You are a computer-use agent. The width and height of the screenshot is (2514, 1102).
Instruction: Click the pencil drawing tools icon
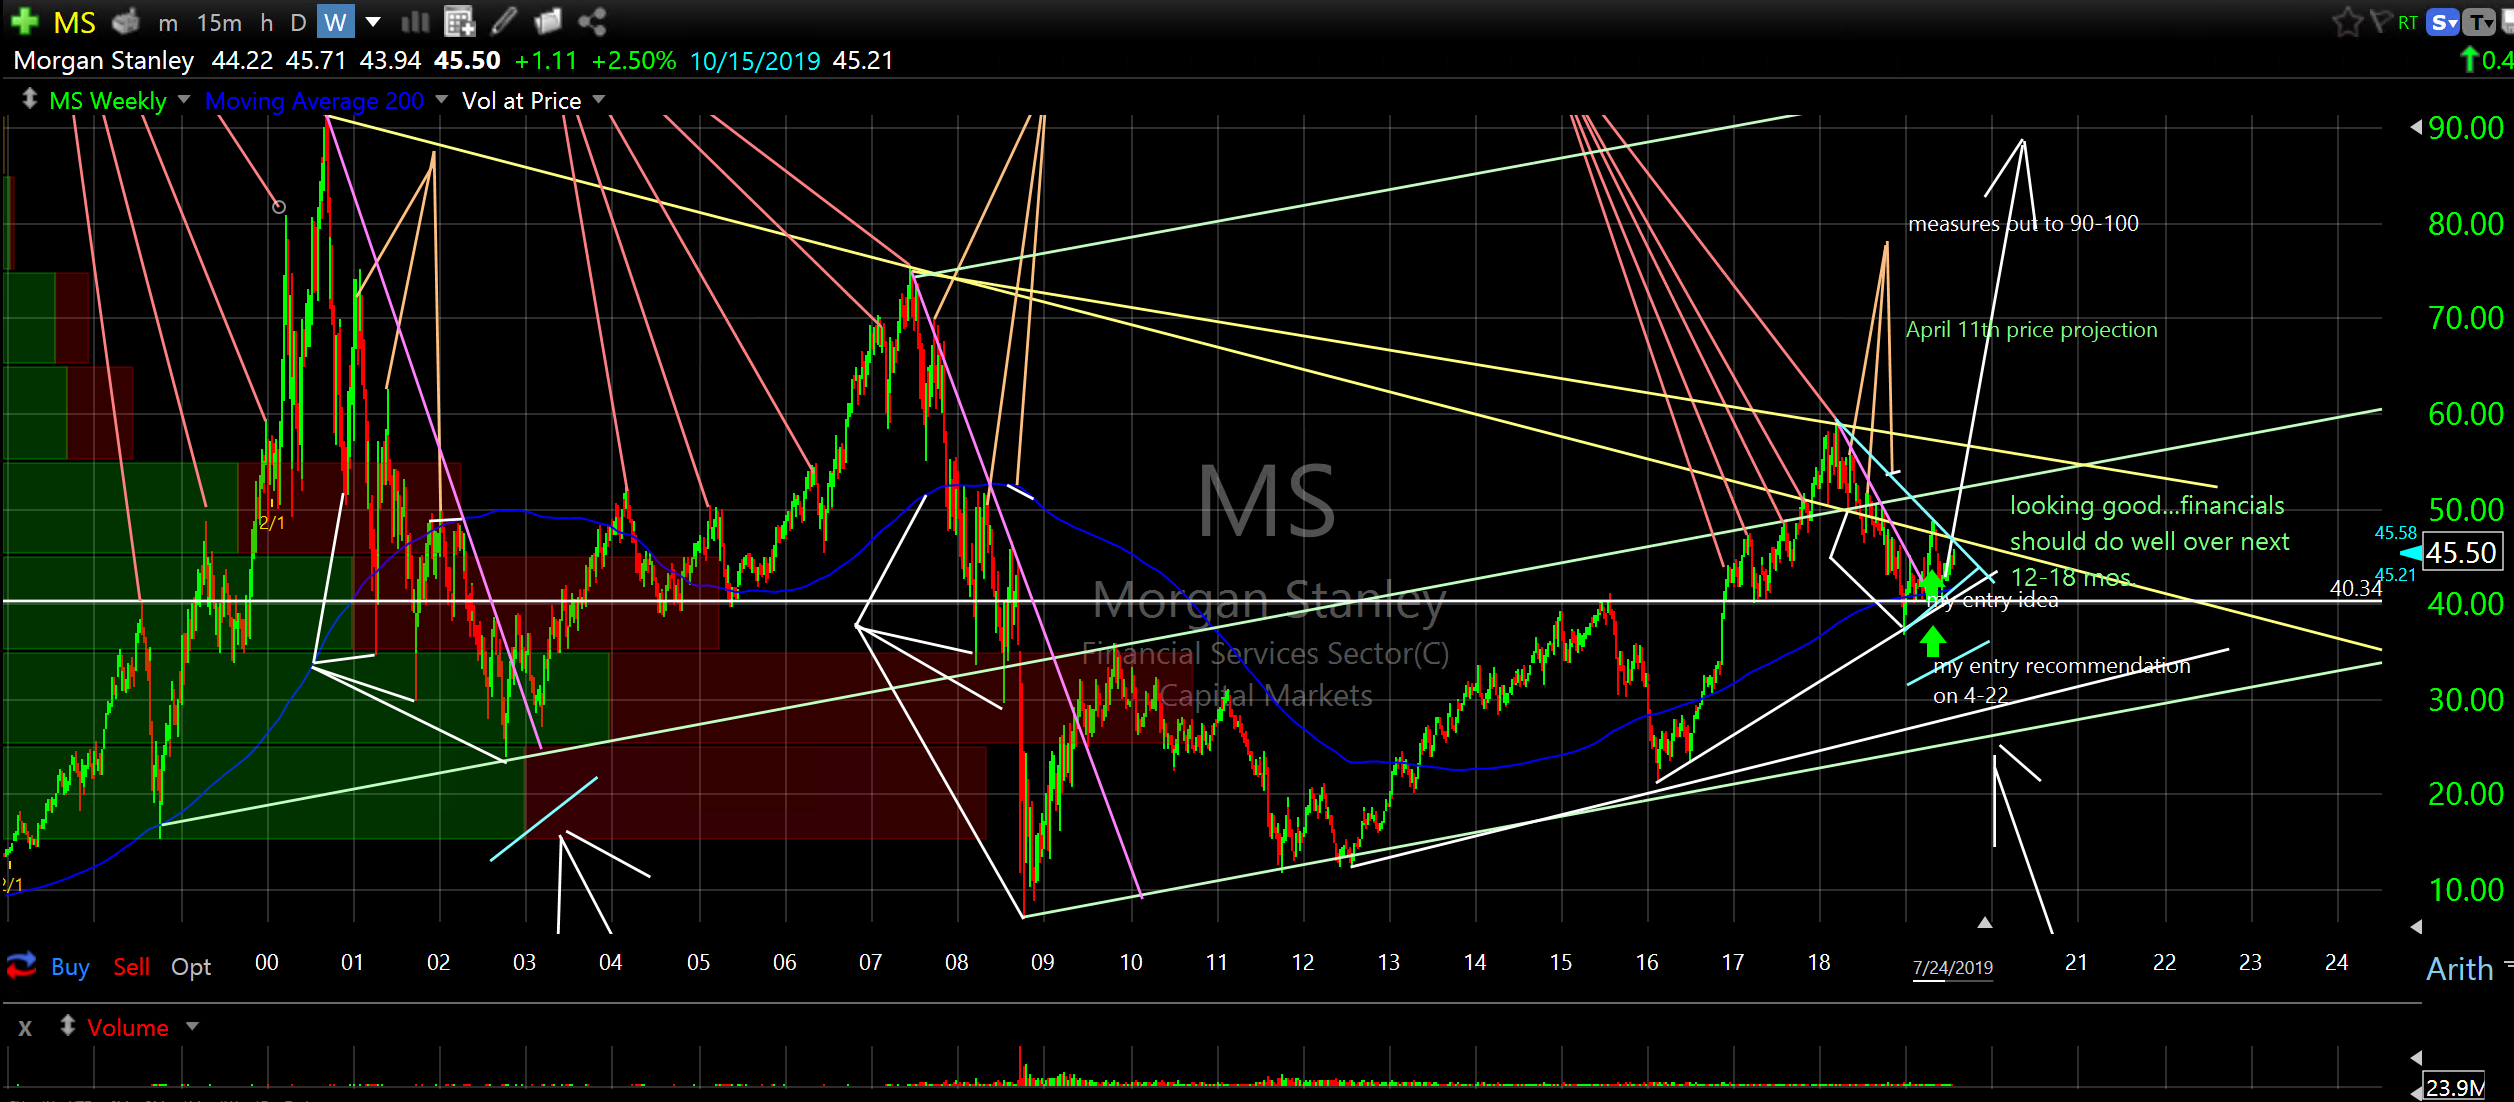504,21
